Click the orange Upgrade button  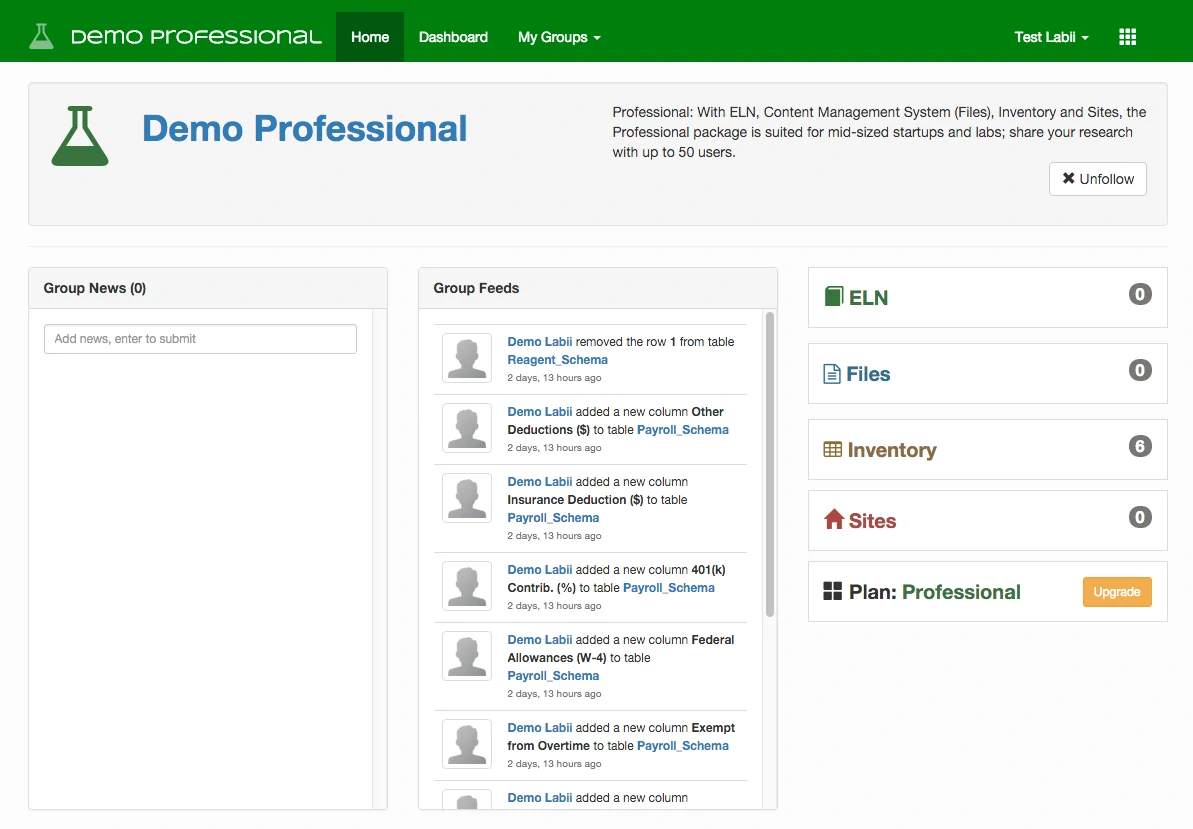pos(1116,592)
